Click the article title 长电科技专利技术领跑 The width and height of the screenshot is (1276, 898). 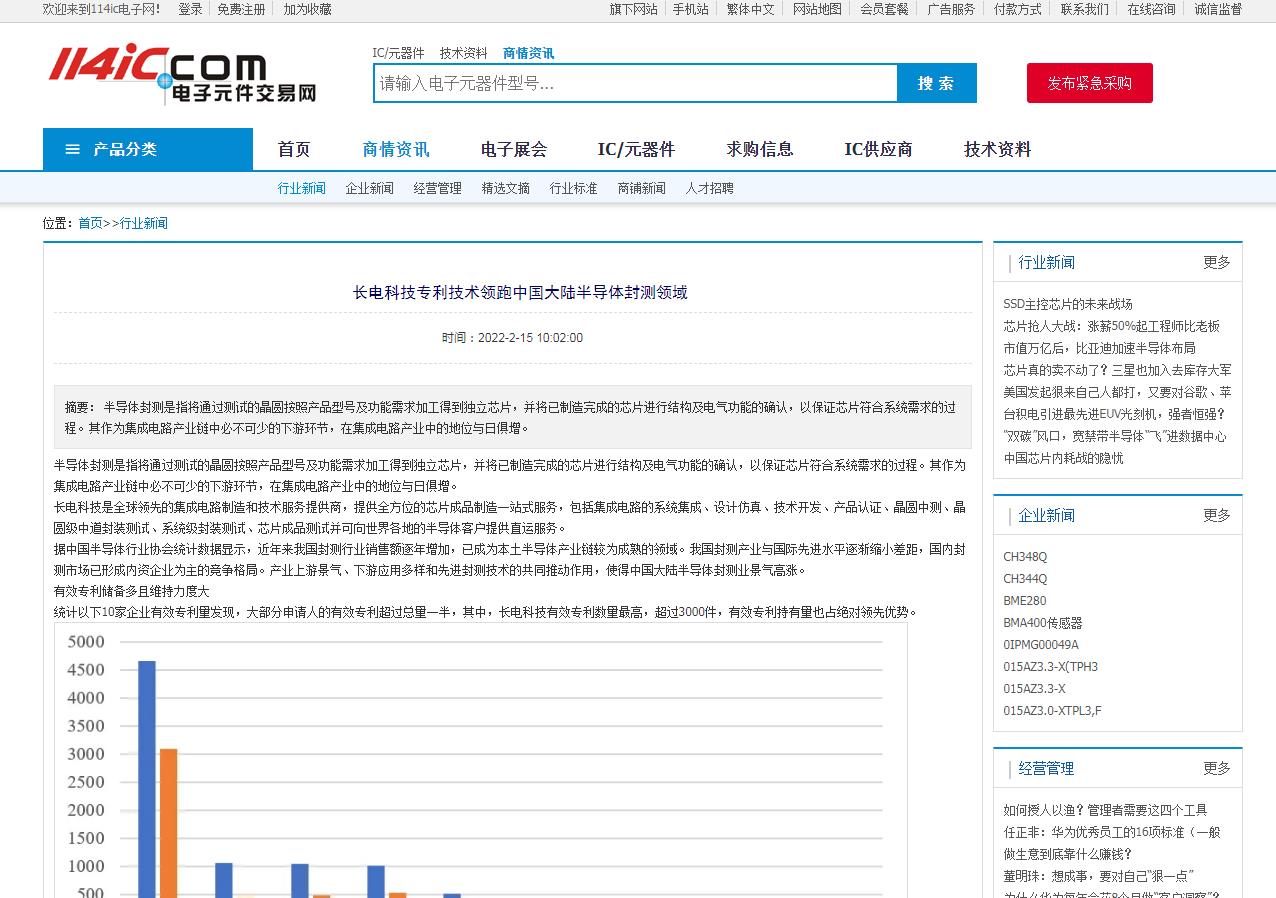coord(520,292)
